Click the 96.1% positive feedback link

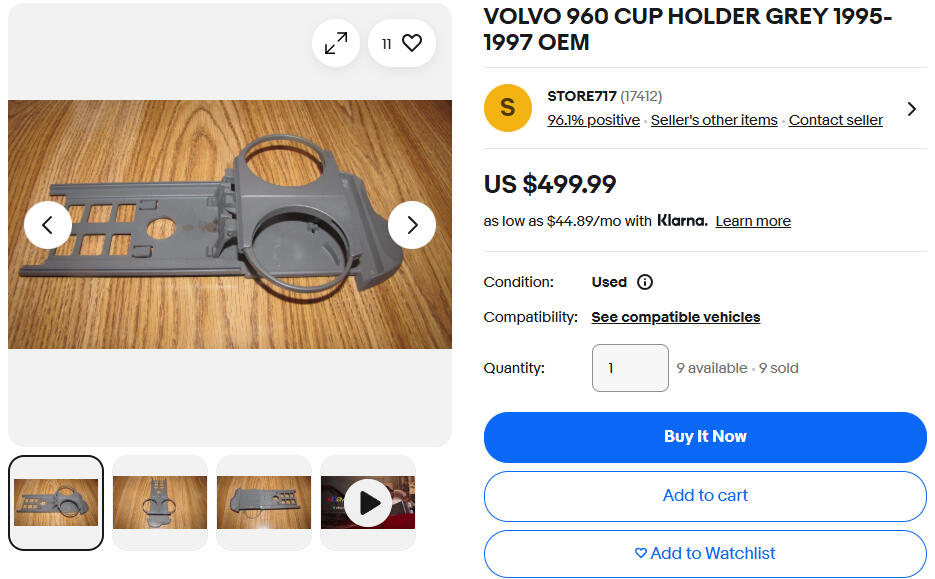[x=593, y=120]
